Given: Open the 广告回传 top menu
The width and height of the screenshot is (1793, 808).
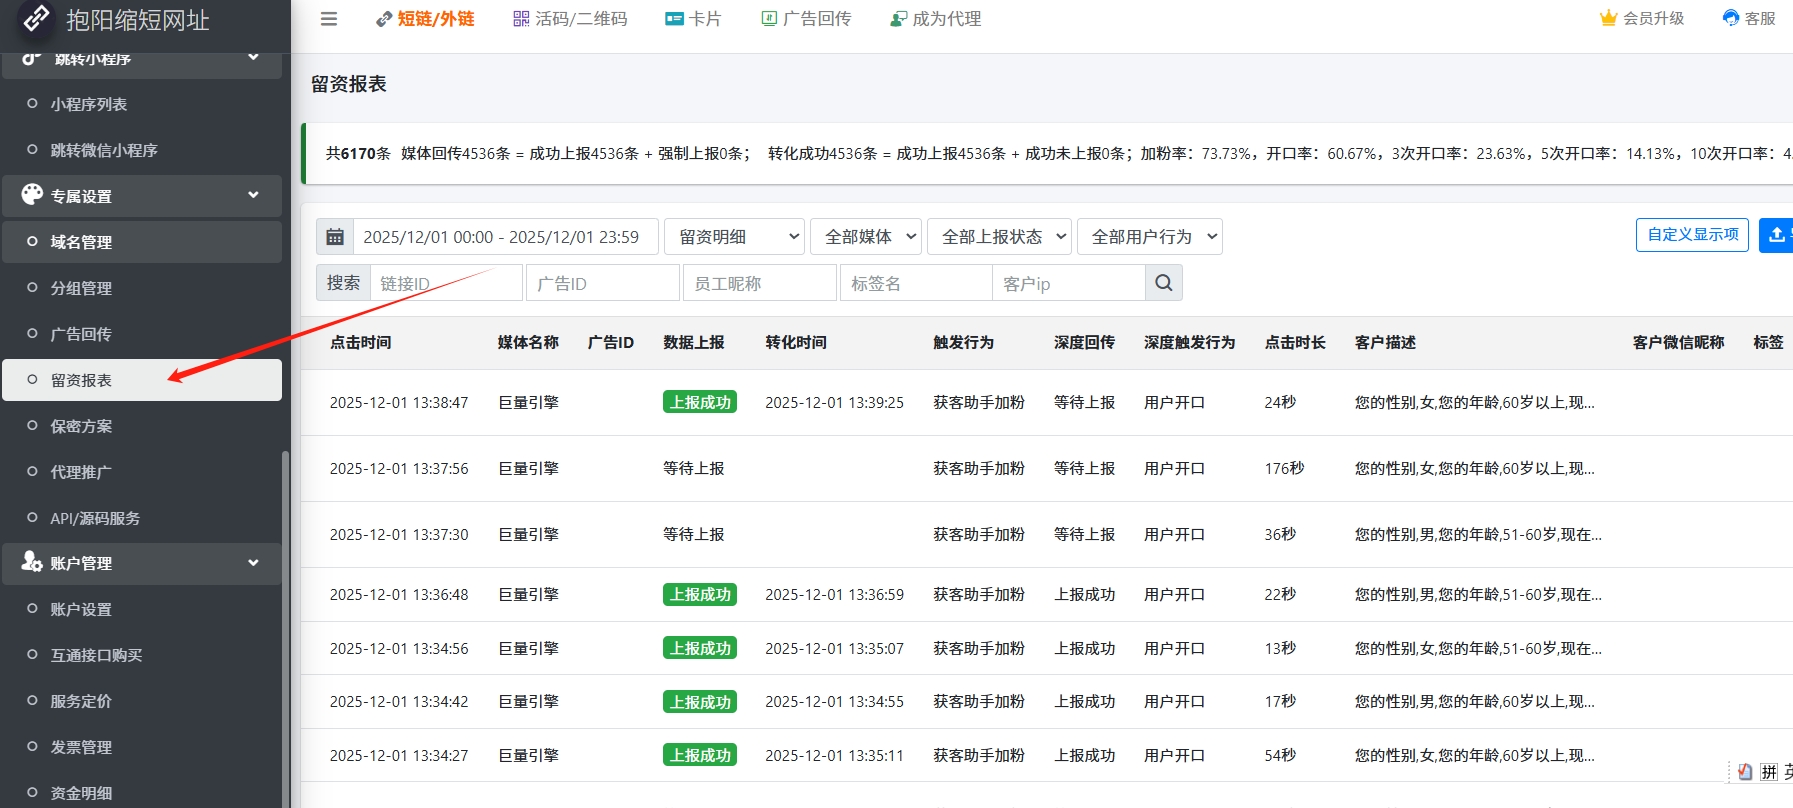Looking at the screenshot, I should tap(806, 19).
